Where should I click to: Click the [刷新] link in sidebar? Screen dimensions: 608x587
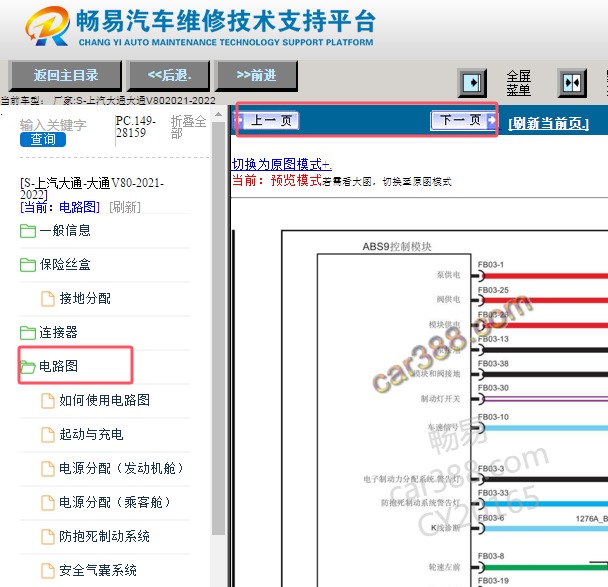[x=125, y=207]
